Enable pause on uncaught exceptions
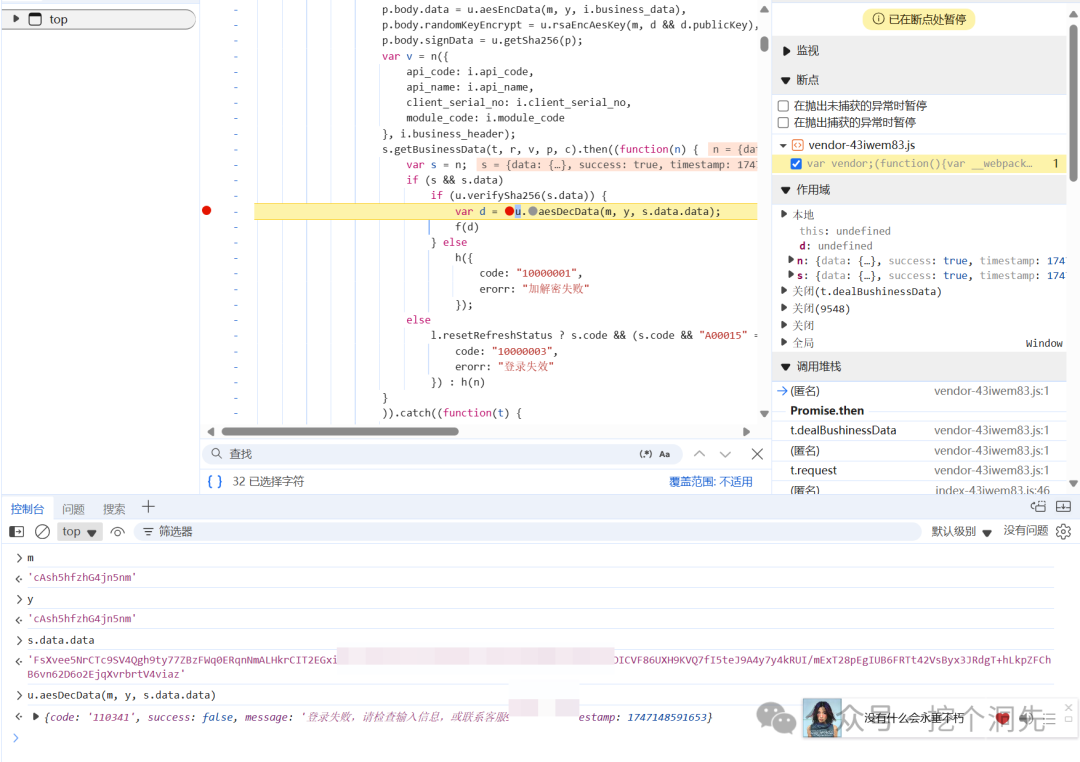The image size is (1080, 762). tap(783, 105)
